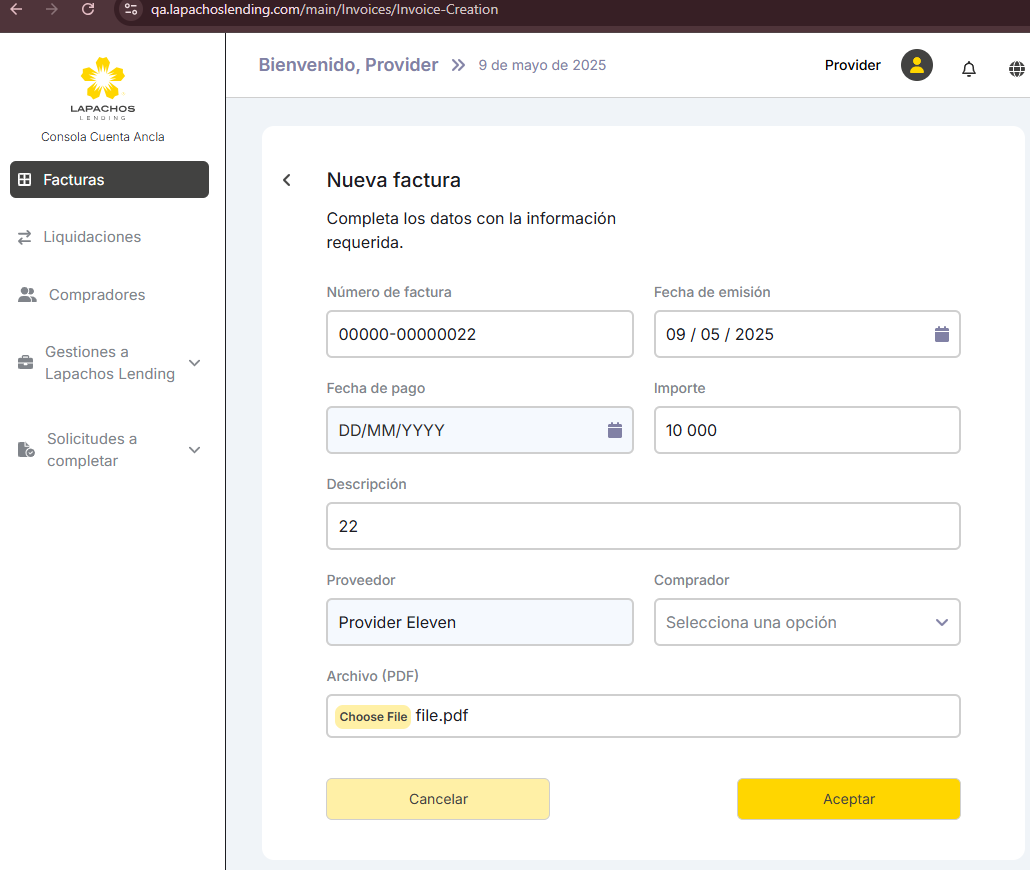Click the Choose File button
Screen dimensions: 1030x870
tap(373, 717)
